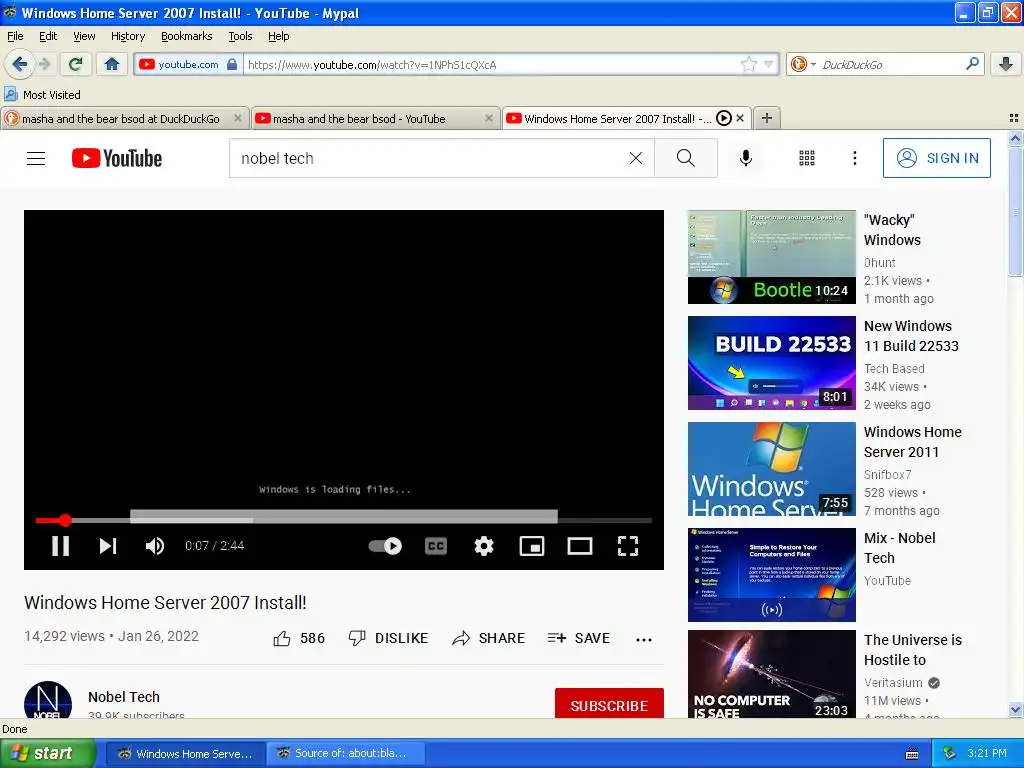
Task: Open the View menu
Action: coord(84,36)
